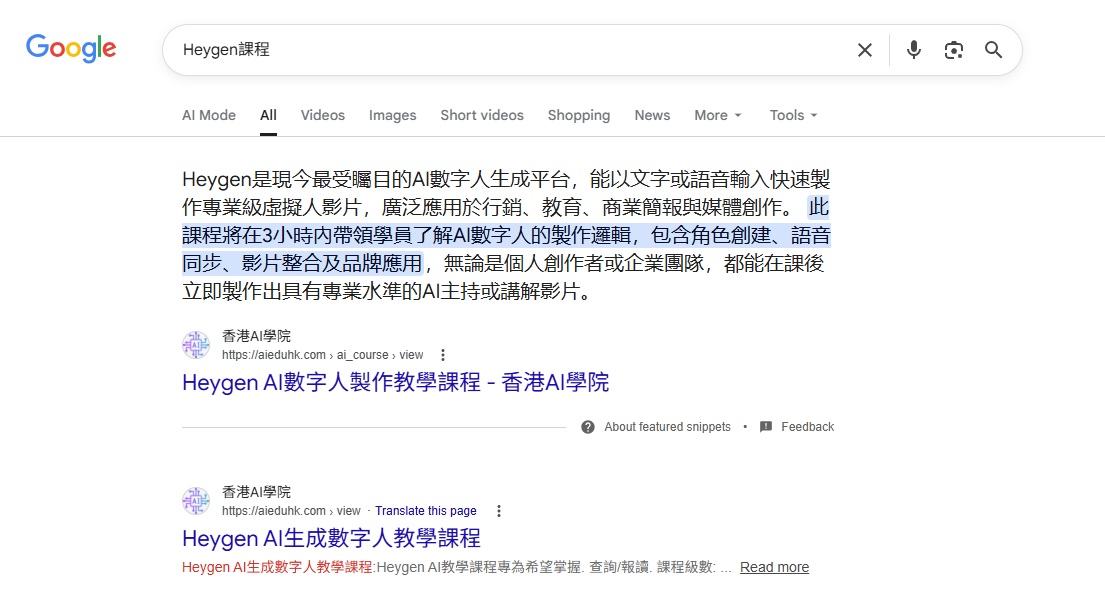
Task: Click Read more link
Action: point(774,567)
